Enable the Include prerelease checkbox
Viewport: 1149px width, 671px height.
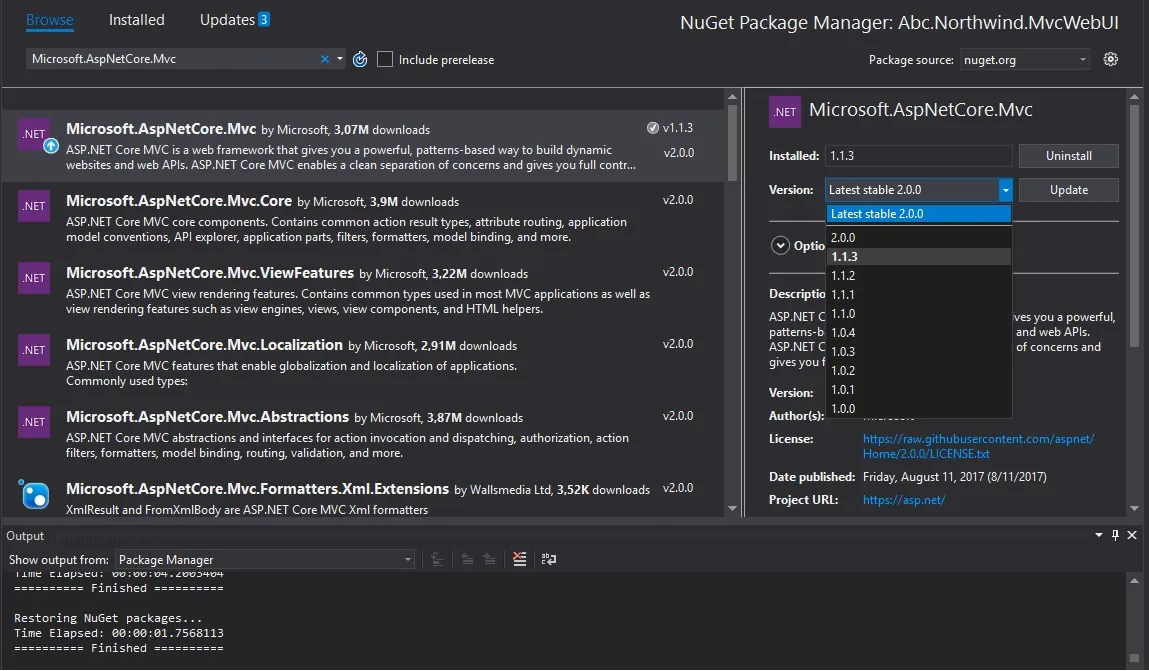point(385,60)
